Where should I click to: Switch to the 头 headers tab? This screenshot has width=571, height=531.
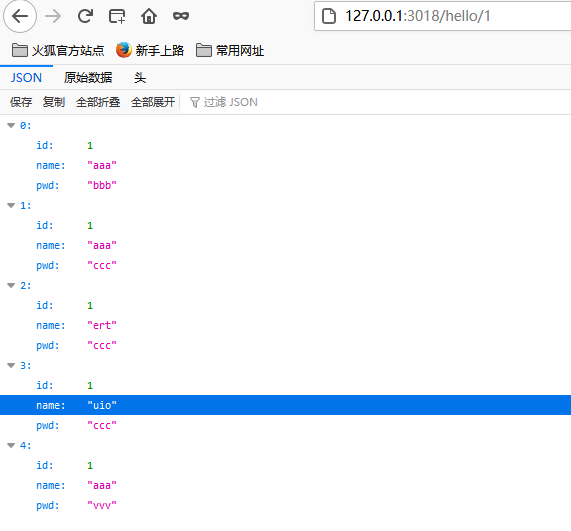[140, 78]
